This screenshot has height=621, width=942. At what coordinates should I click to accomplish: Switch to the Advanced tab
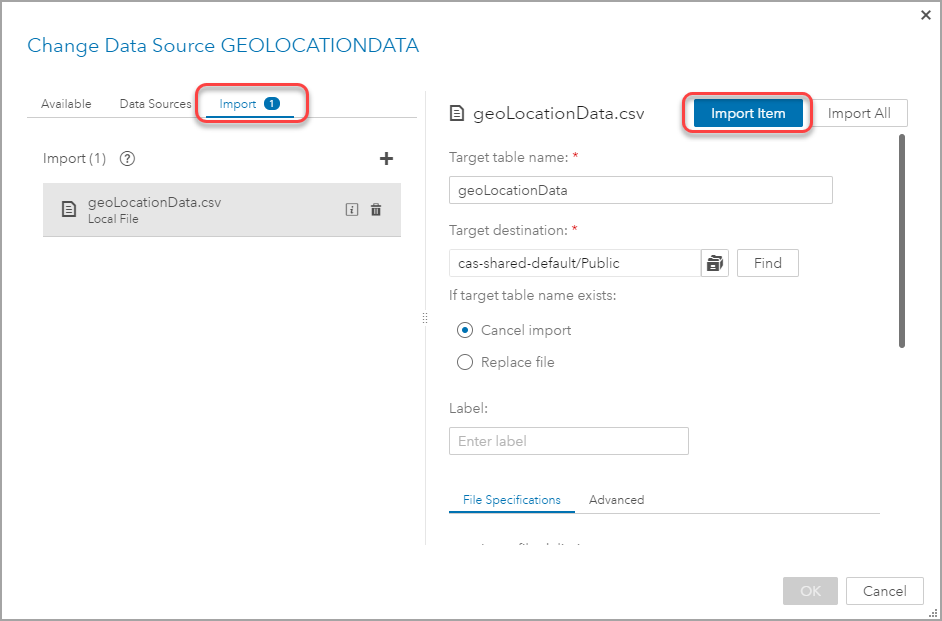tap(616, 500)
